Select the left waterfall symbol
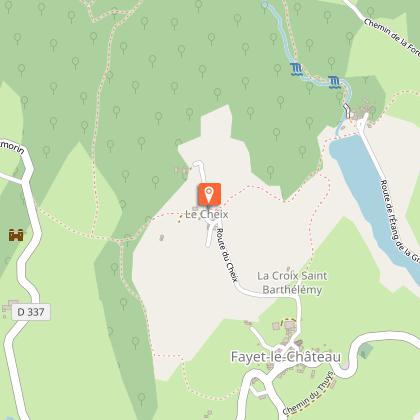This screenshot has width=420, height=420. click(x=296, y=69)
